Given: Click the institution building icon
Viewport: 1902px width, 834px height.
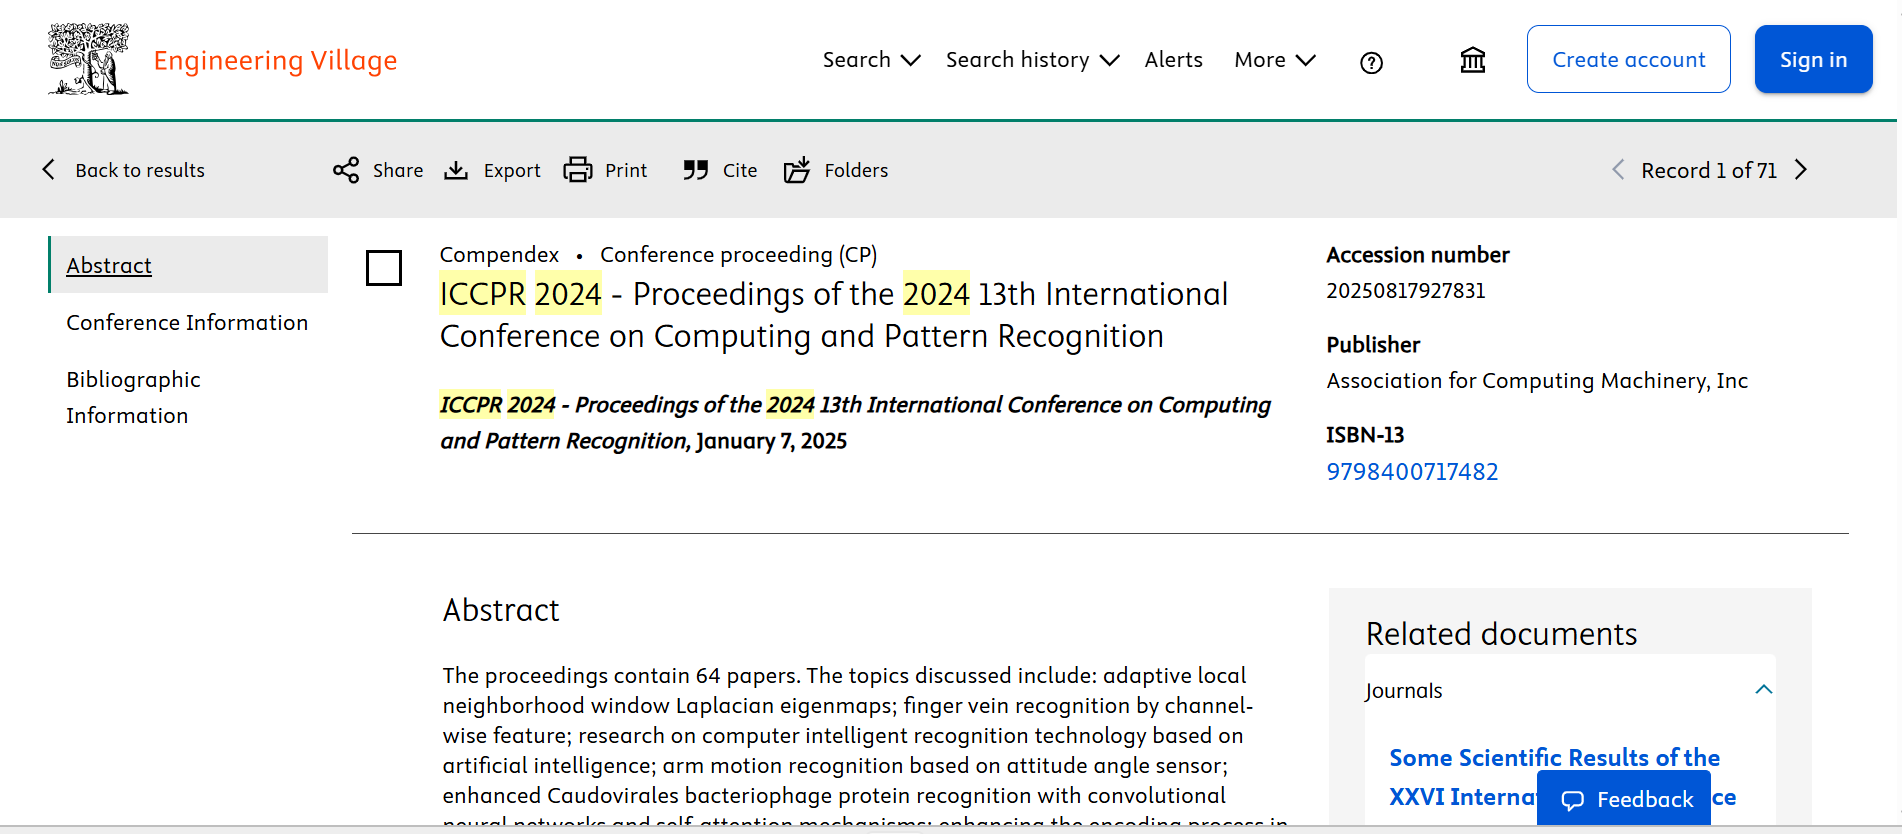Looking at the screenshot, I should (x=1472, y=61).
